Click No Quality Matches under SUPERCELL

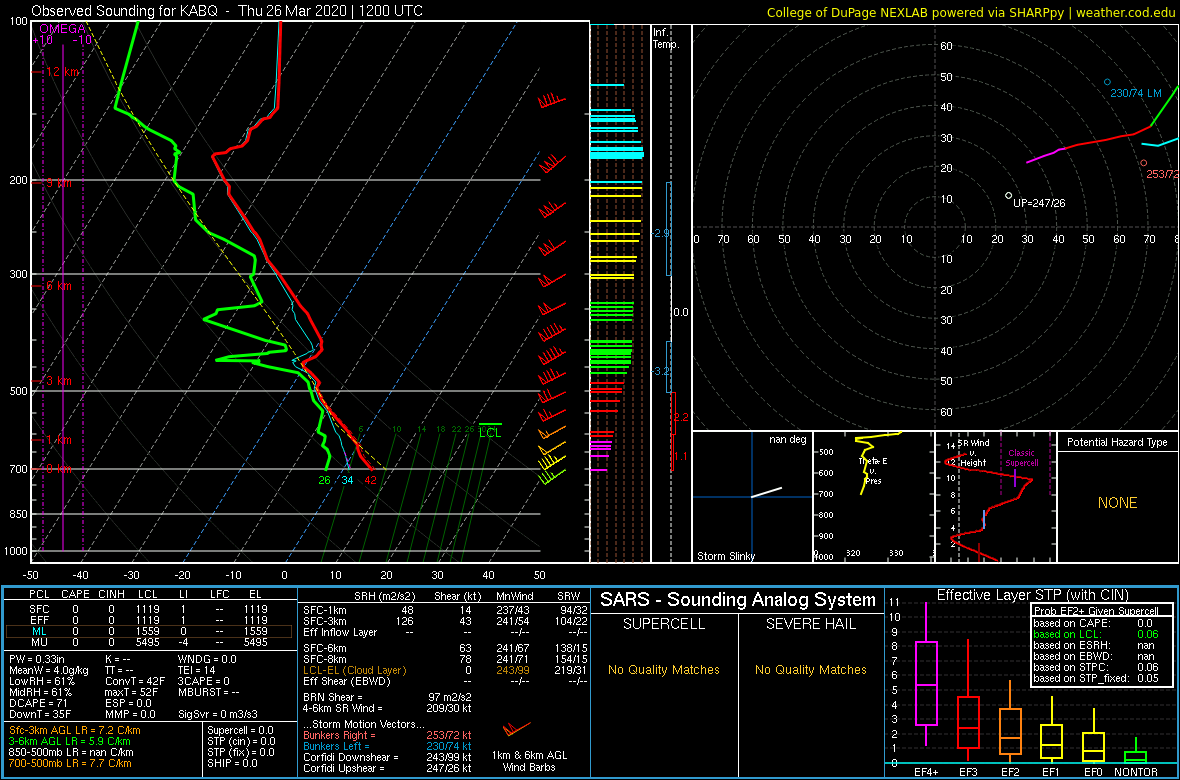point(664,670)
